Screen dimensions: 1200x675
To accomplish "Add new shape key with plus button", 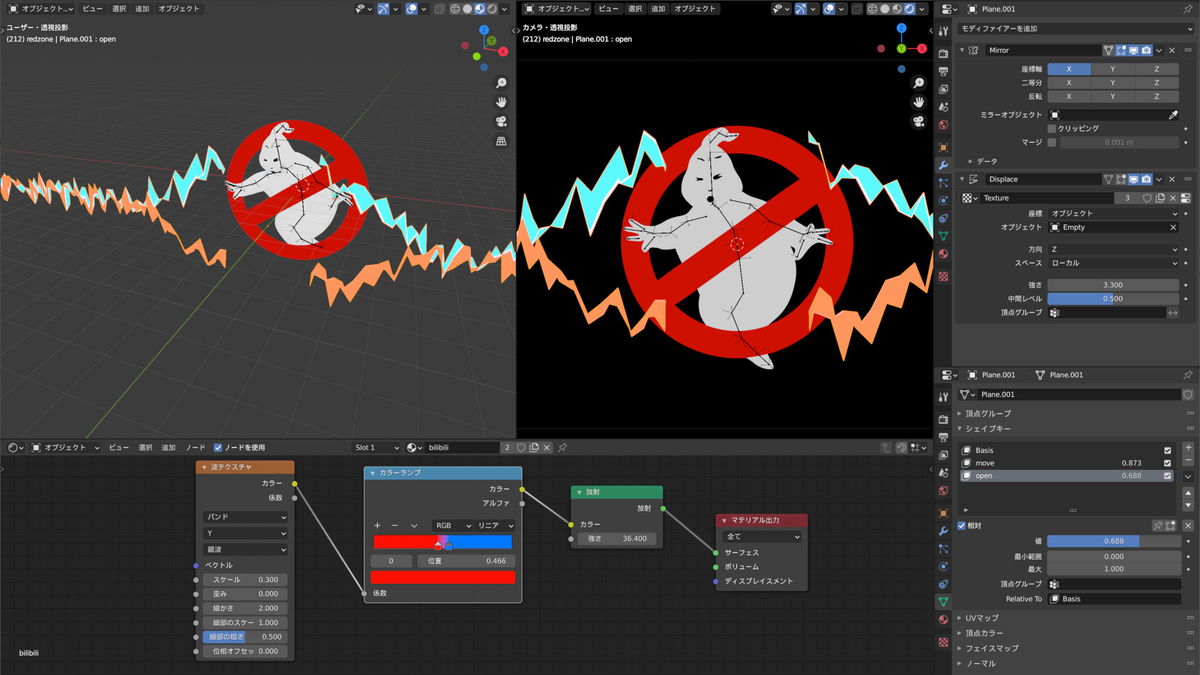I will 1188,448.
